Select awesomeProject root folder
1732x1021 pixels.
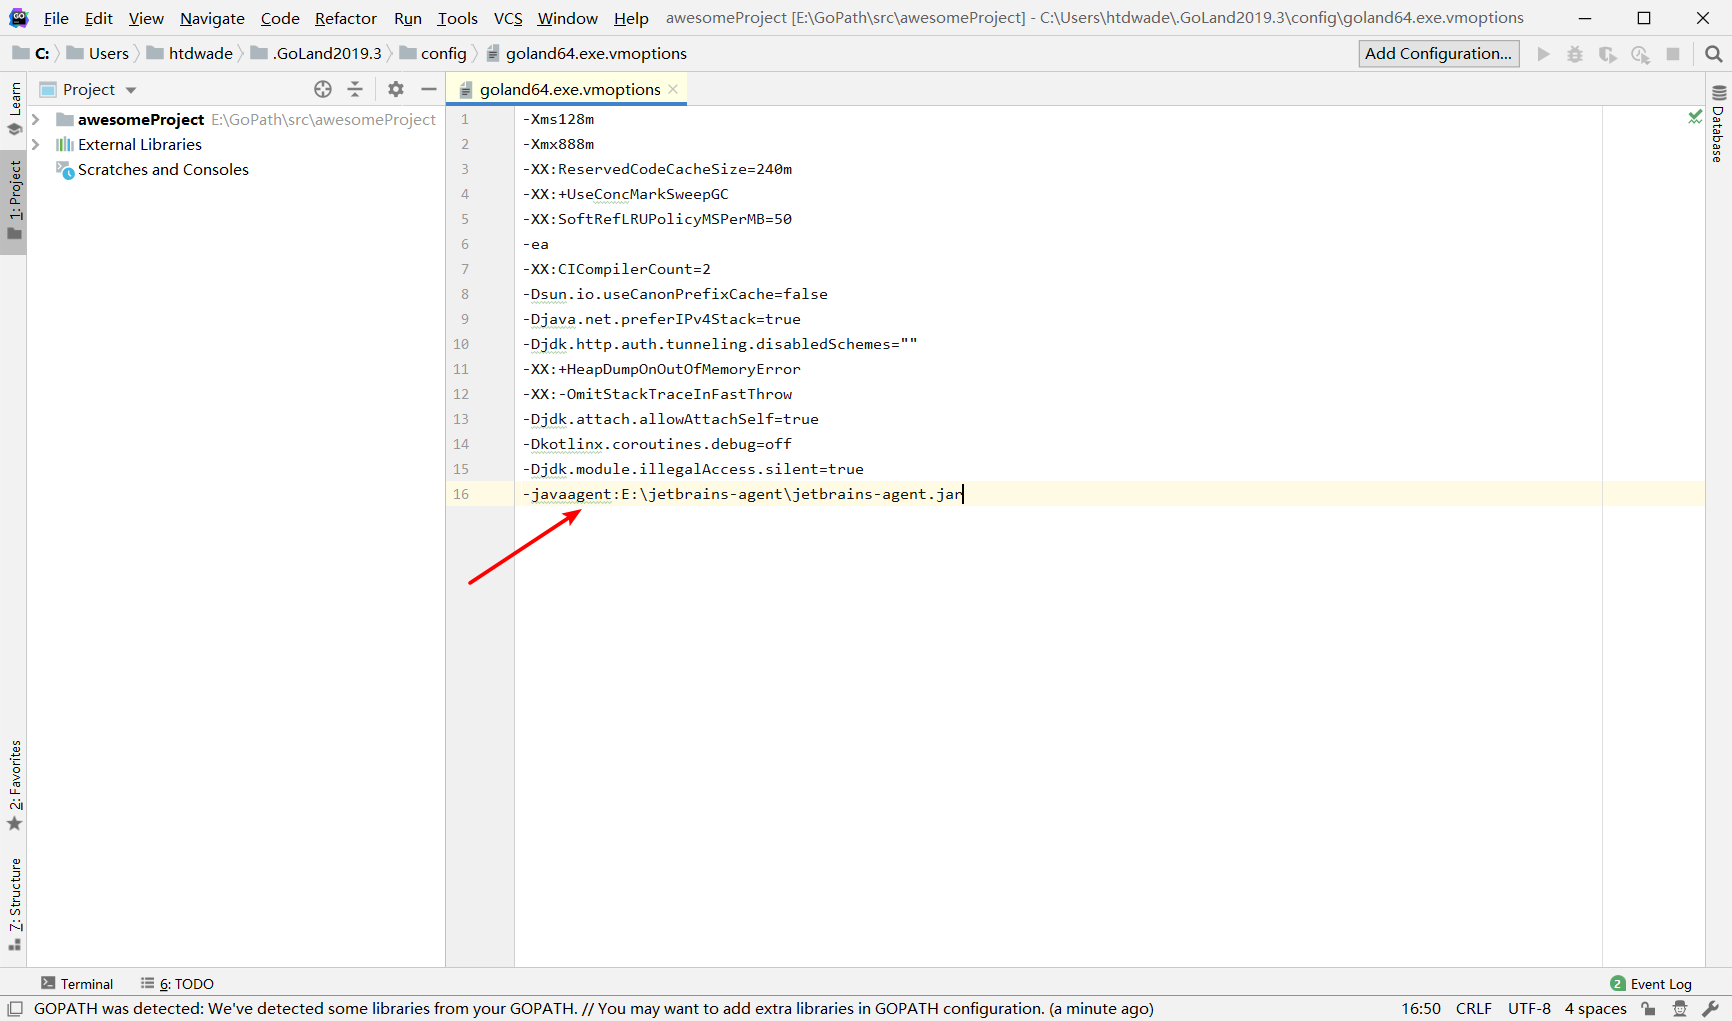coord(141,120)
